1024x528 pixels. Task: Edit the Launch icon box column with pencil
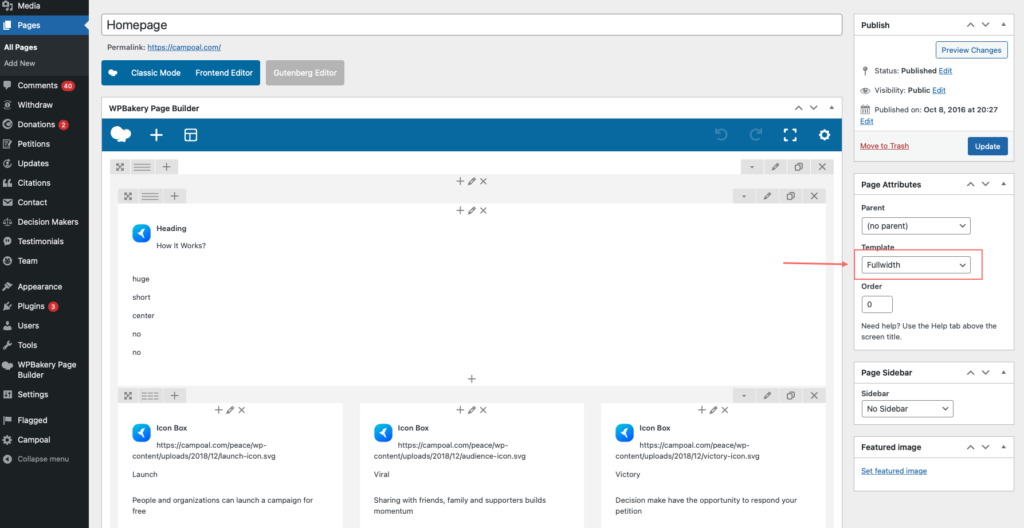pos(230,410)
